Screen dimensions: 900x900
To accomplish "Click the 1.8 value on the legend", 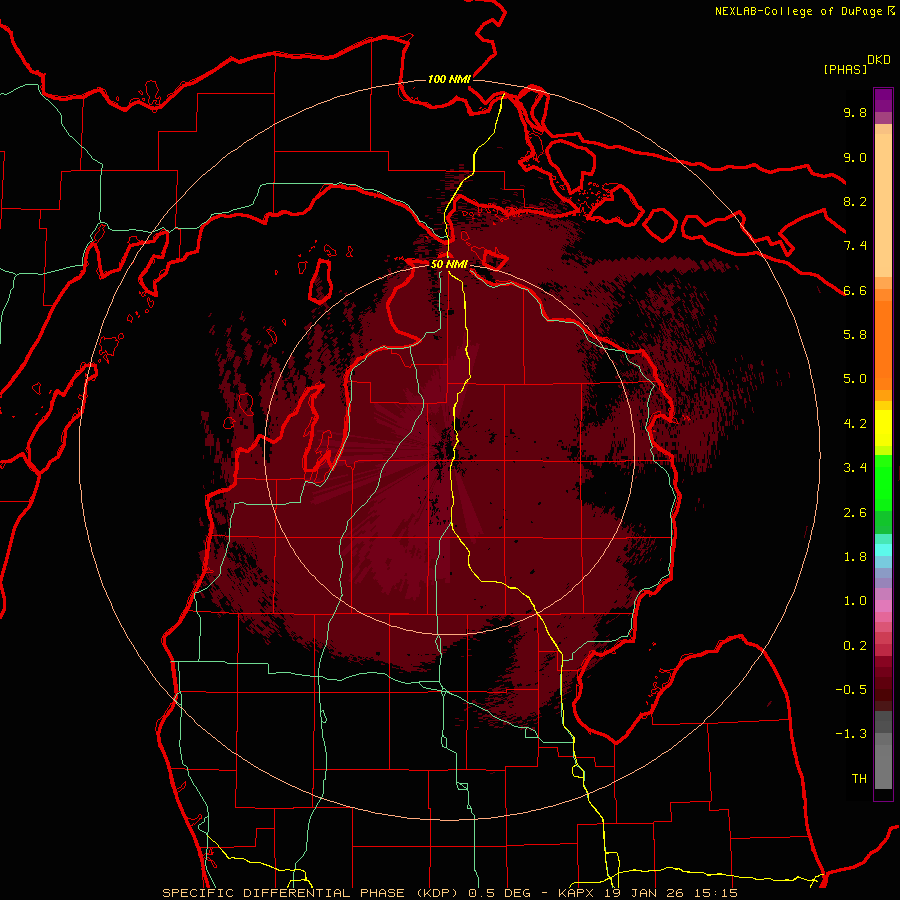I will pyautogui.click(x=855, y=557).
